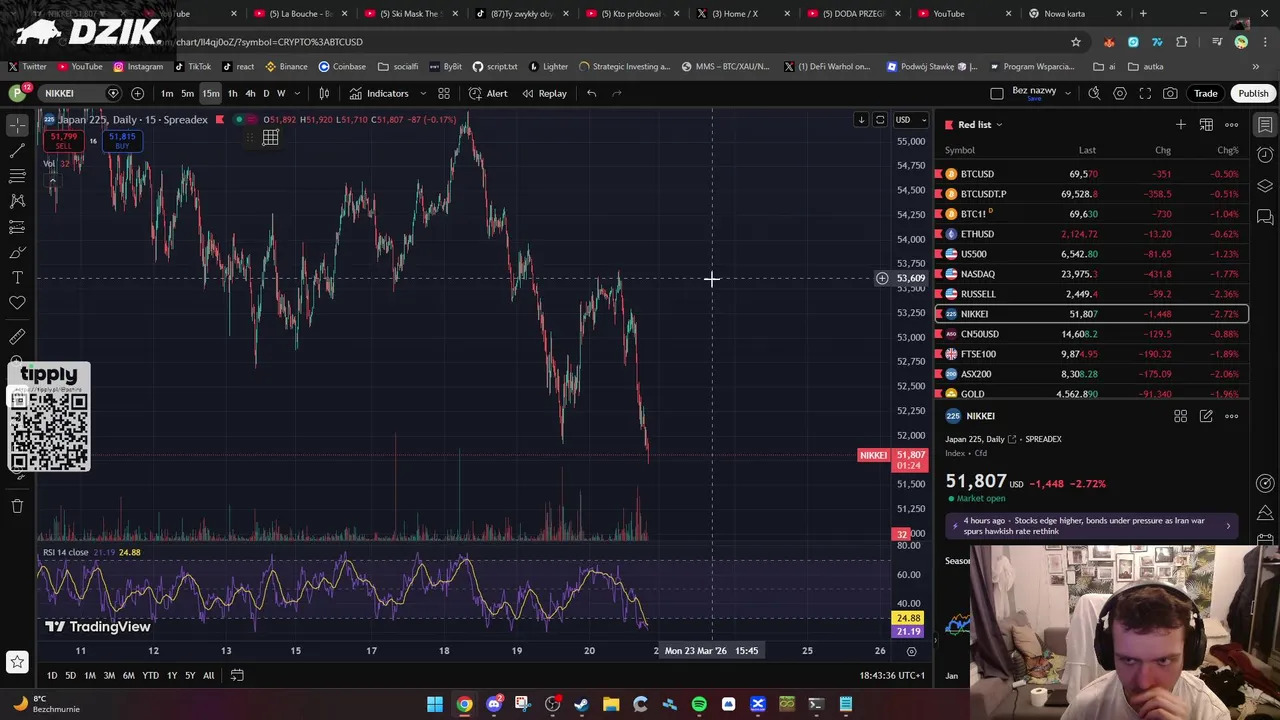Viewport: 1280px width, 720px height.
Task: Select the text annotation tool
Action: pyautogui.click(x=17, y=277)
